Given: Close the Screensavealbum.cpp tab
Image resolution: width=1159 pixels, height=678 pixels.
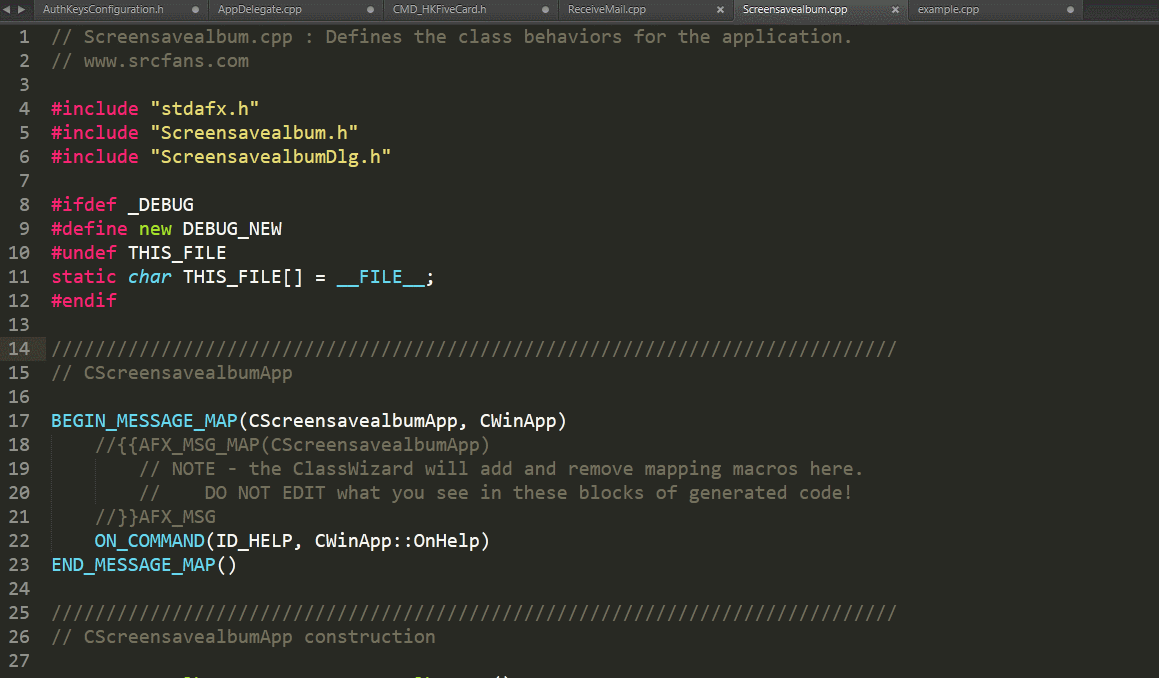Looking at the screenshot, I should (x=895, y=10).
